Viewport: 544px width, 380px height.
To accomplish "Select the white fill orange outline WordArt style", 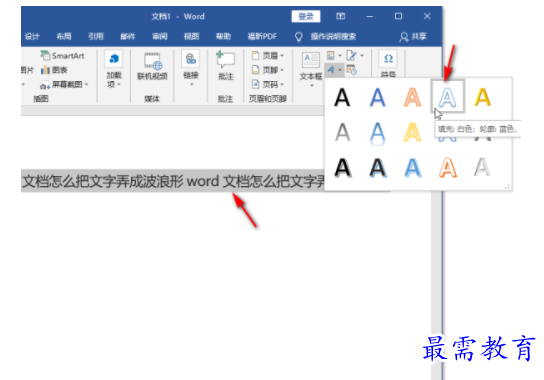I will 448,168.
